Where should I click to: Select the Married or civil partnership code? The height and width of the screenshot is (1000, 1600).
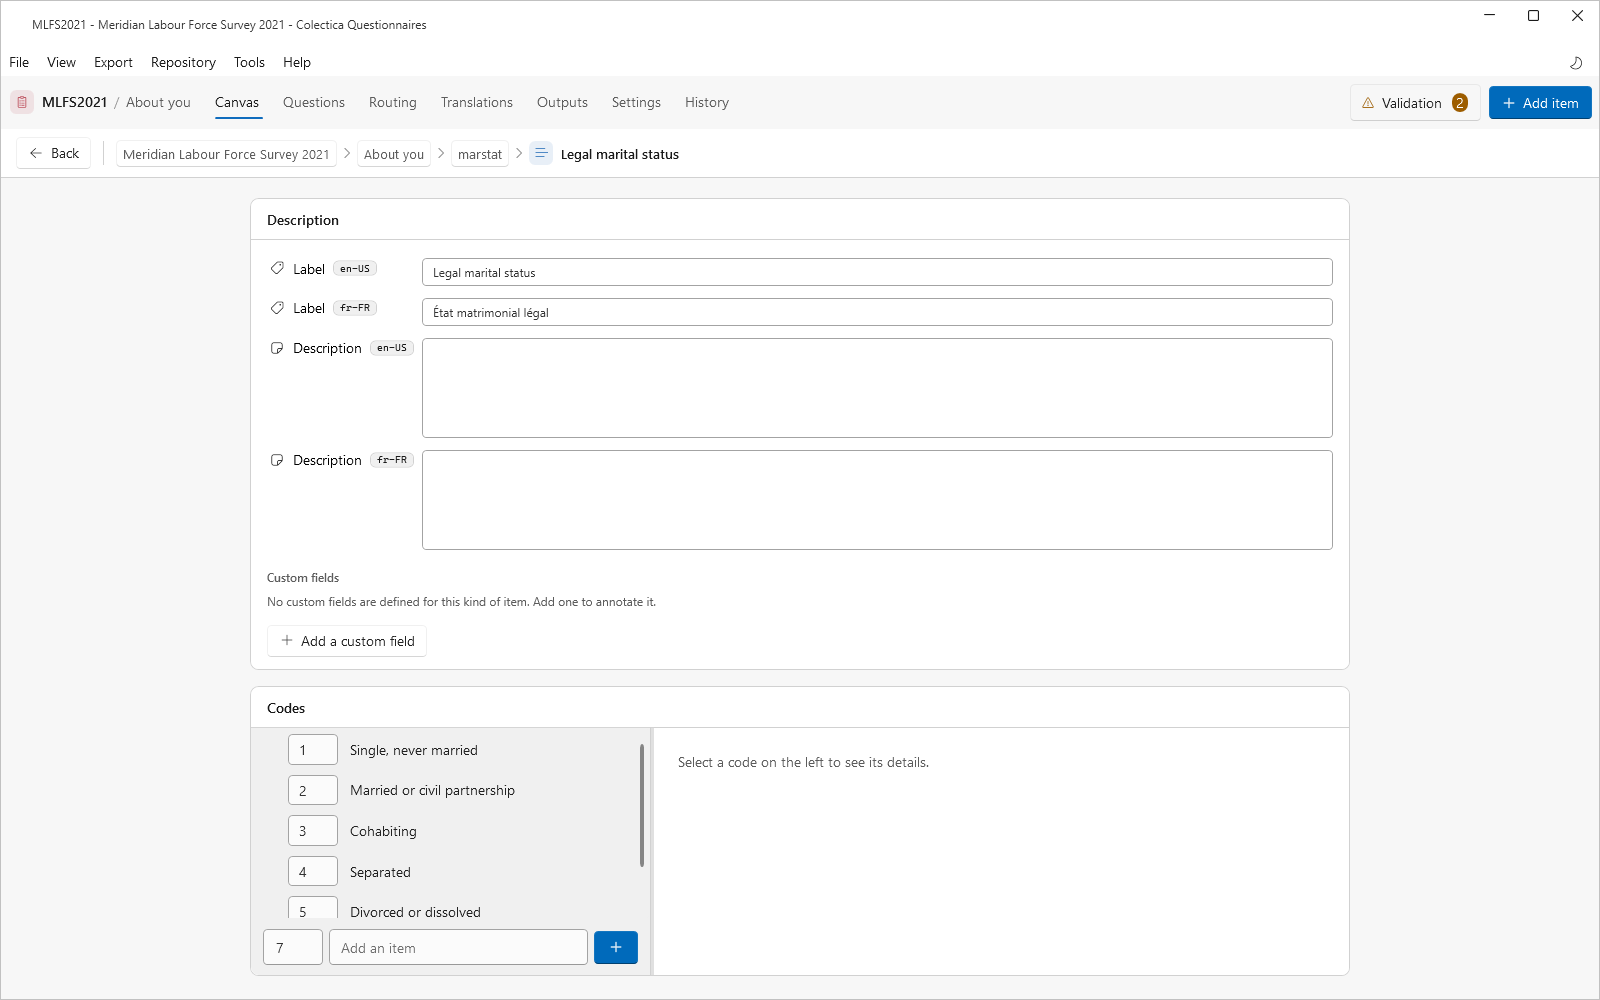pos(432,790)
